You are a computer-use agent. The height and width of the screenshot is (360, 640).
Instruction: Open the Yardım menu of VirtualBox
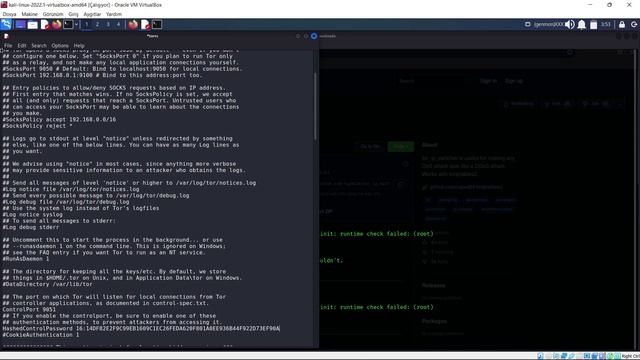[114, 14]
